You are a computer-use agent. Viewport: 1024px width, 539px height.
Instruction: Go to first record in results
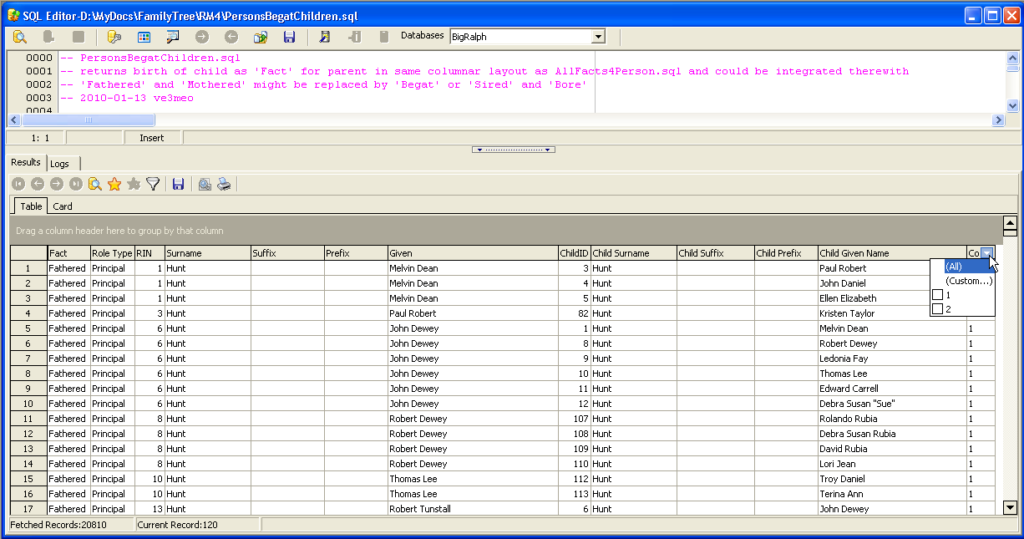[18, 184]
